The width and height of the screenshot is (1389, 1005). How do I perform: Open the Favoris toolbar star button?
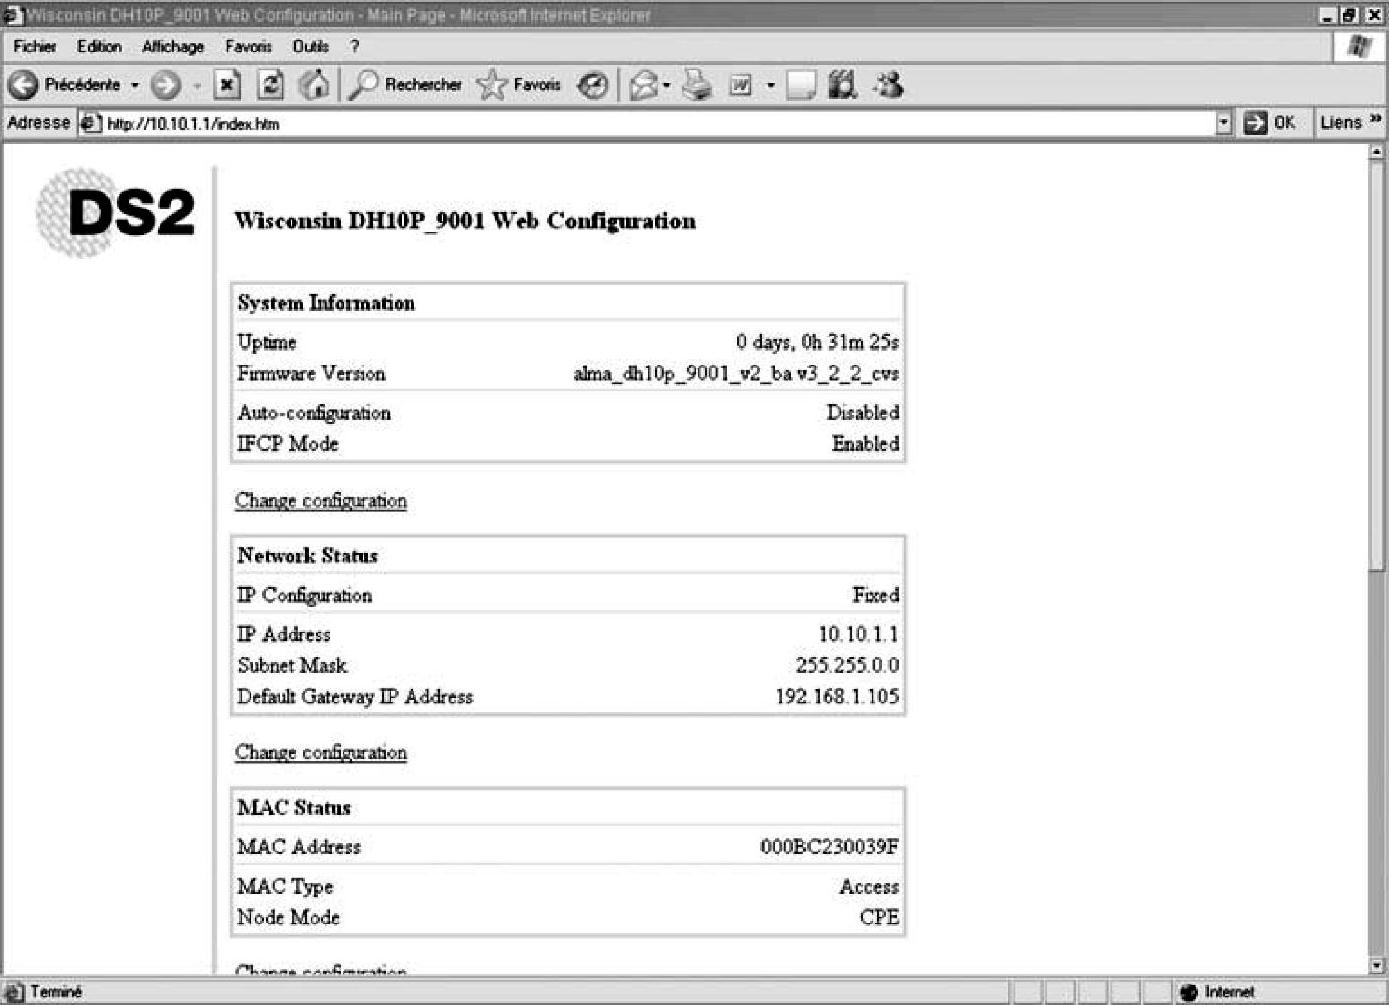[519, 85]
